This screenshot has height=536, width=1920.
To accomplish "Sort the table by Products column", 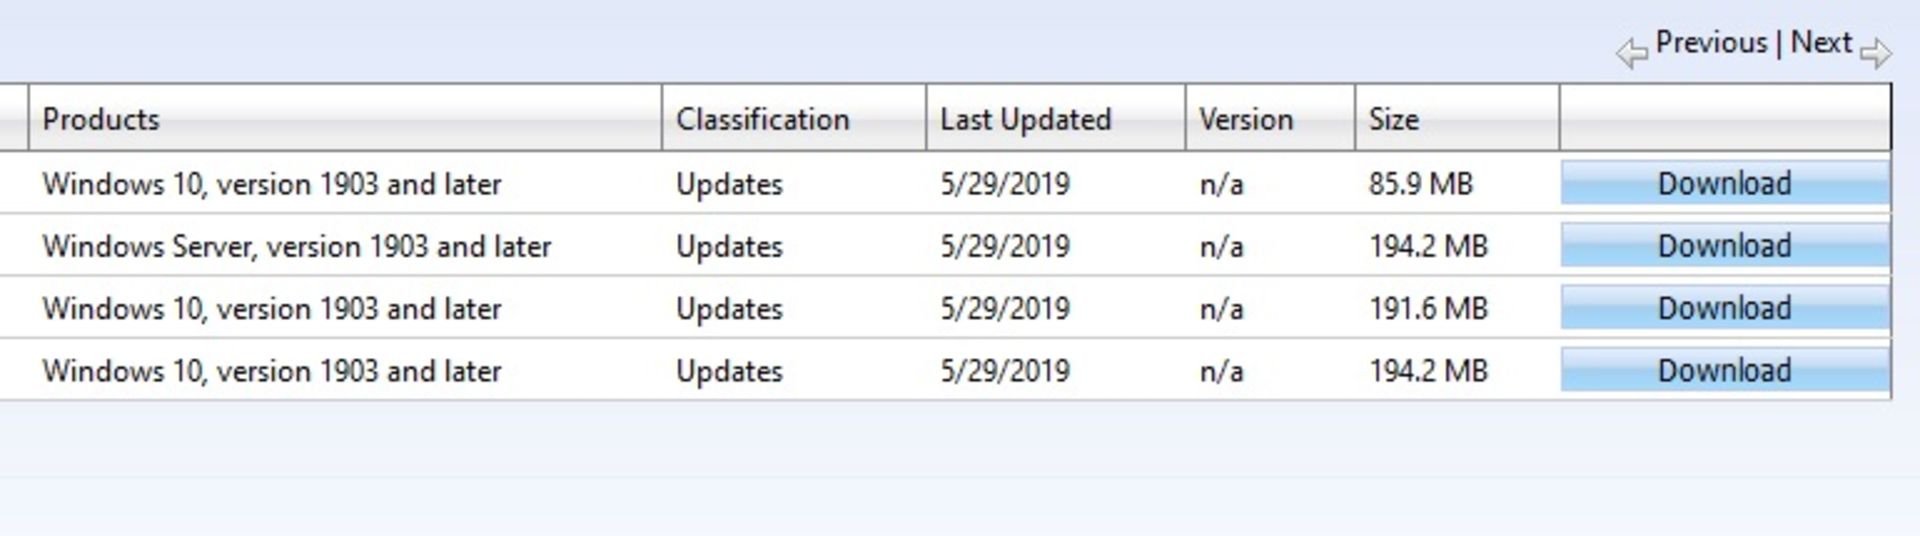I will click(x=101, y=119).
